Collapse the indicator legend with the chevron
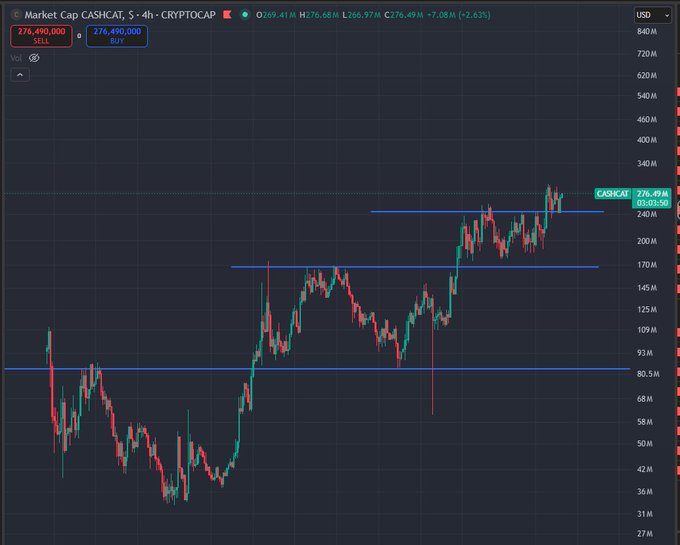Viewport: 680px width, 545px height. [20, 75]
